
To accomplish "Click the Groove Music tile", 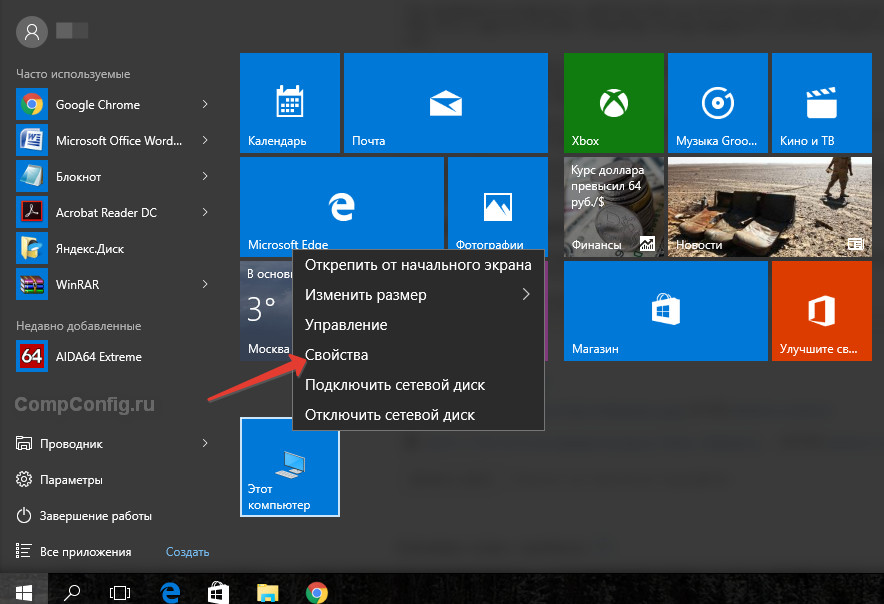I will 717,103.
